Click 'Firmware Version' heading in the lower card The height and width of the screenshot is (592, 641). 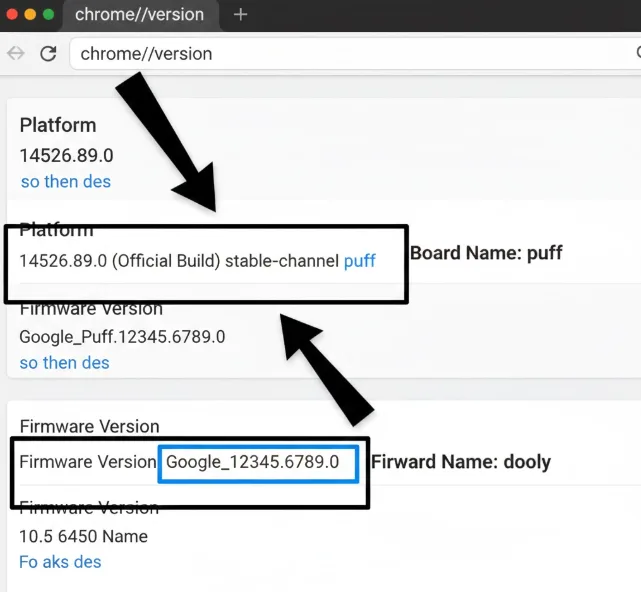[x=89, y=427]
